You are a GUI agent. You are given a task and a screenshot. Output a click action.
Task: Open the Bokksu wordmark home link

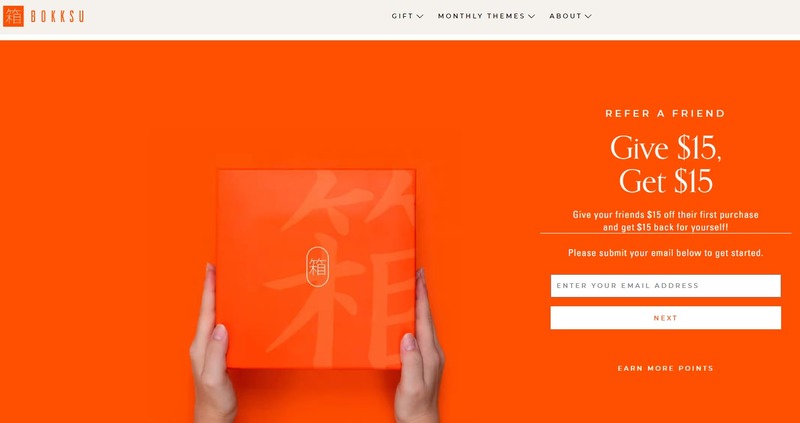coord(57,16)
